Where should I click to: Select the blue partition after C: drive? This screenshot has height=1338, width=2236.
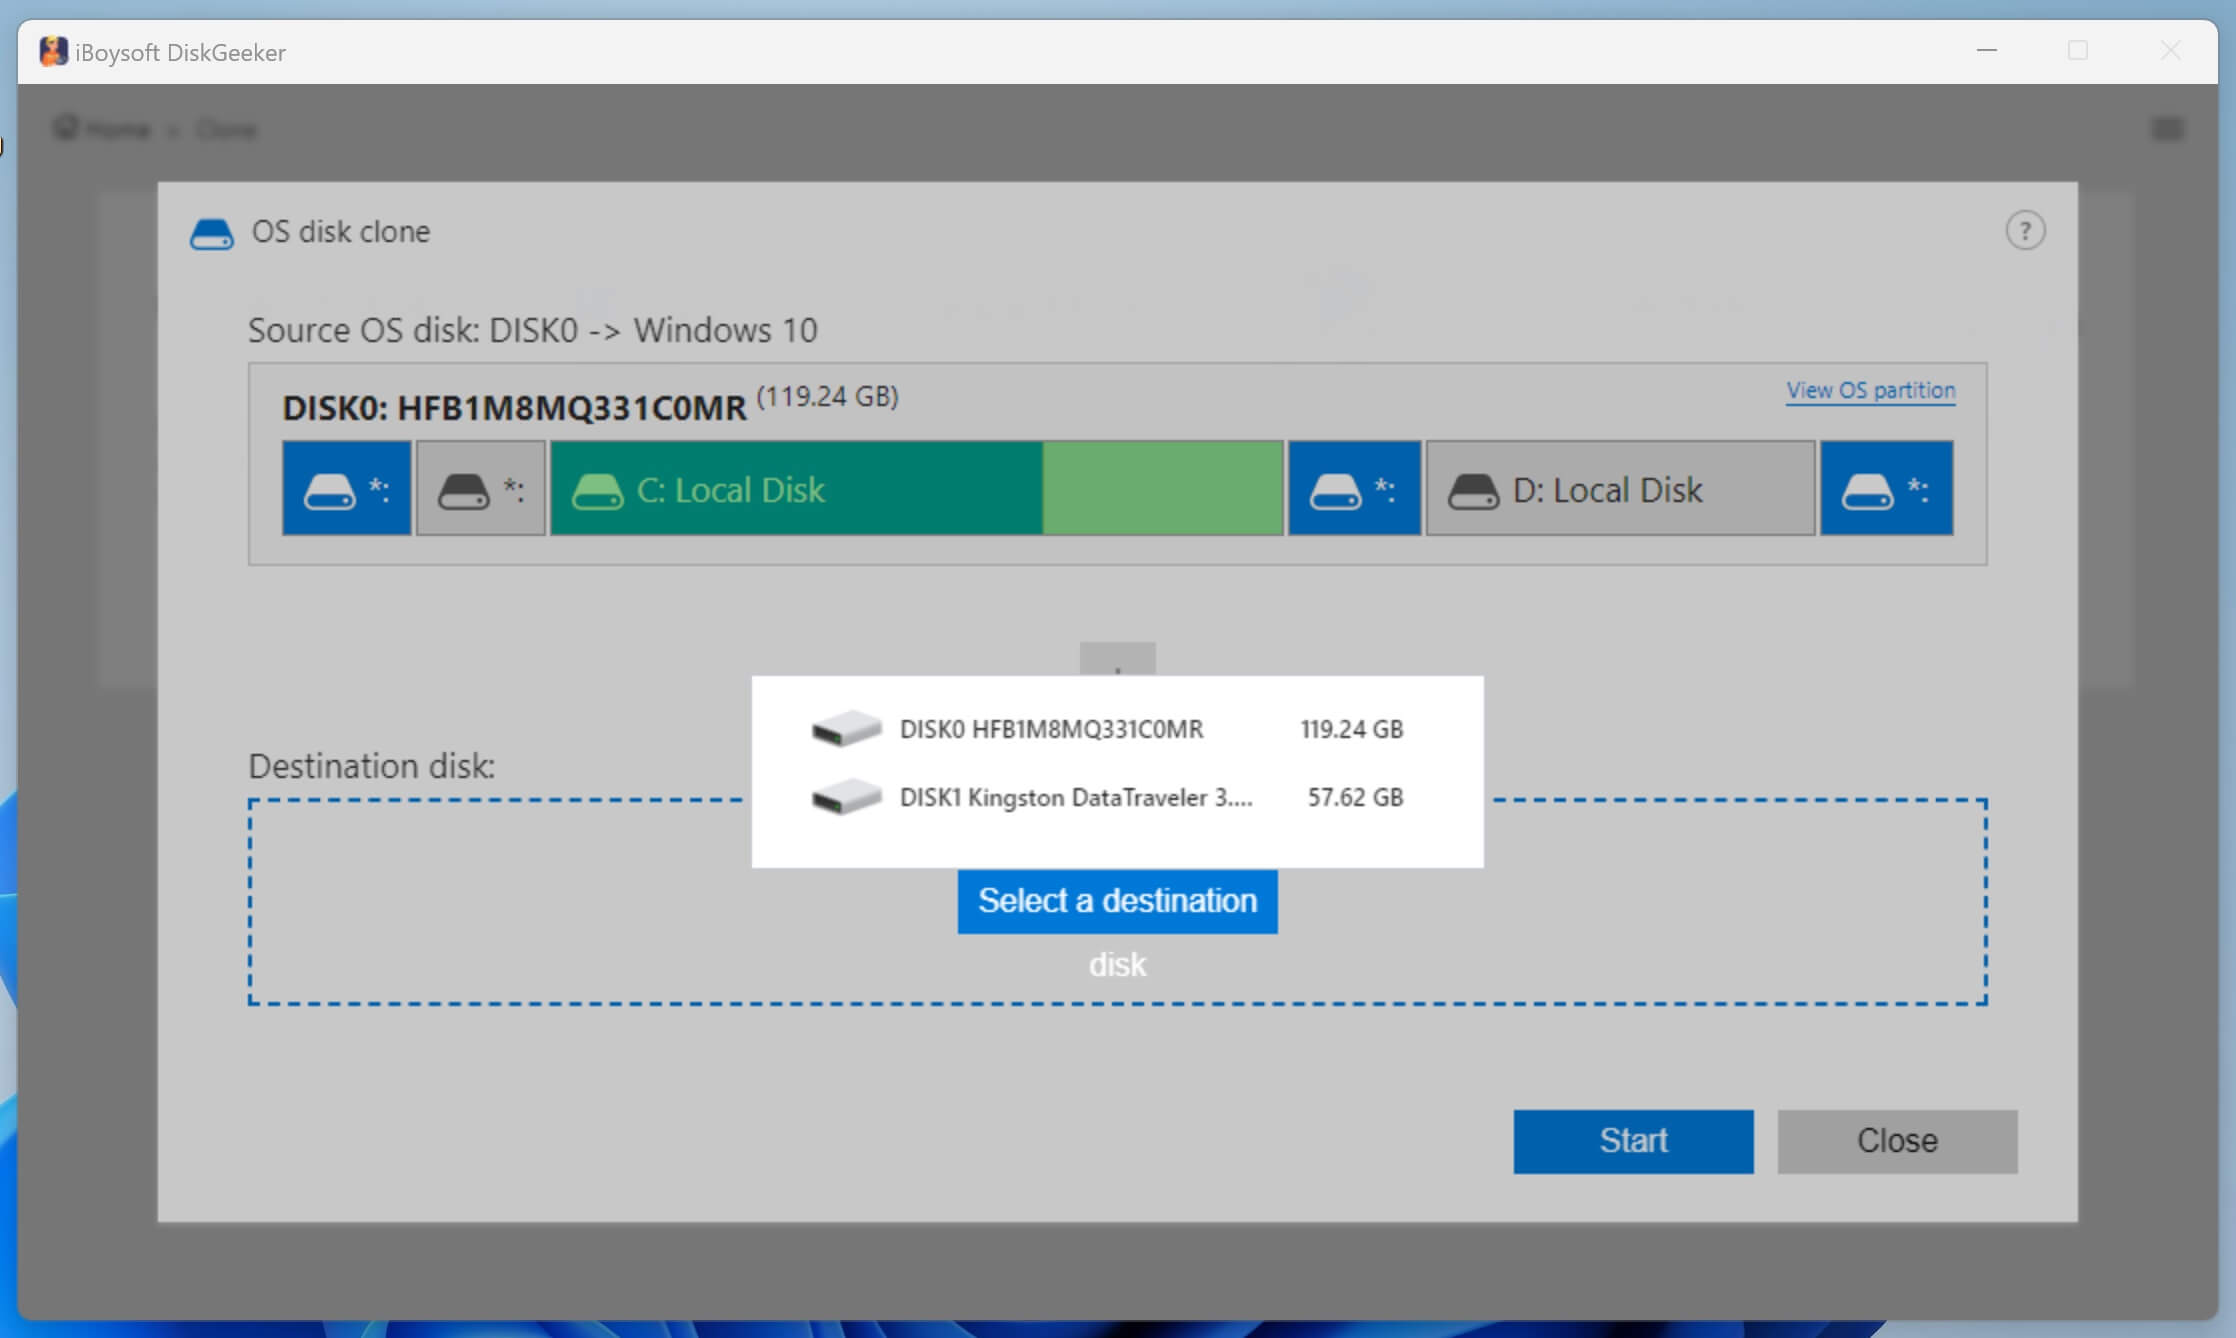coord(1354,489)
